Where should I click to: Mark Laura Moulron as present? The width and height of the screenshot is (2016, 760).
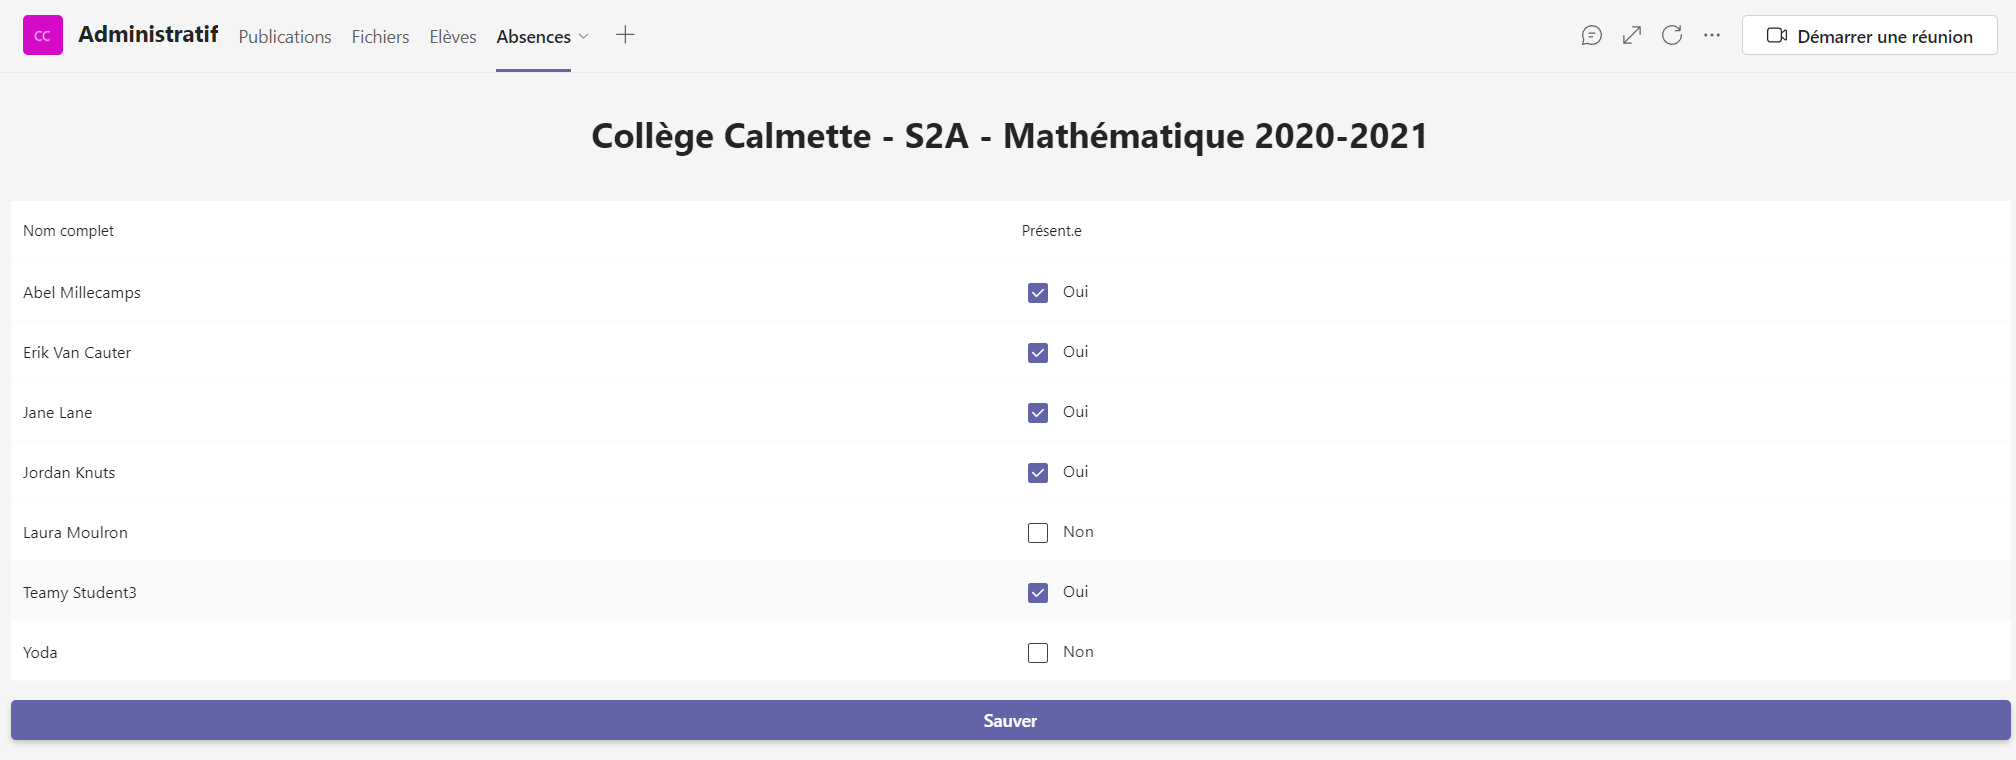click(x=1038, y=533)
